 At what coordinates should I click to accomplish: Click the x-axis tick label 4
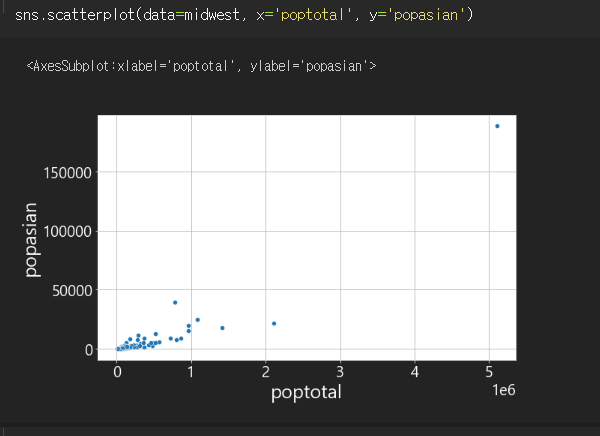pyautogui.click(x=415, y=372)
